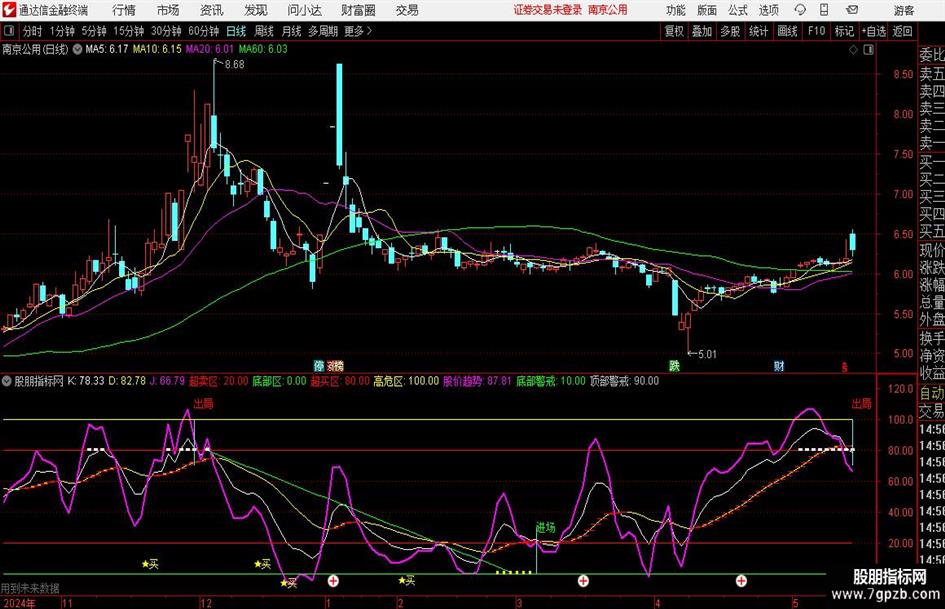Image resolution: width=945 pixels, height=609 pixels.
Task: Switch to the 周线 weekly period
Action: pyautogui.click(x=264, y=31)
